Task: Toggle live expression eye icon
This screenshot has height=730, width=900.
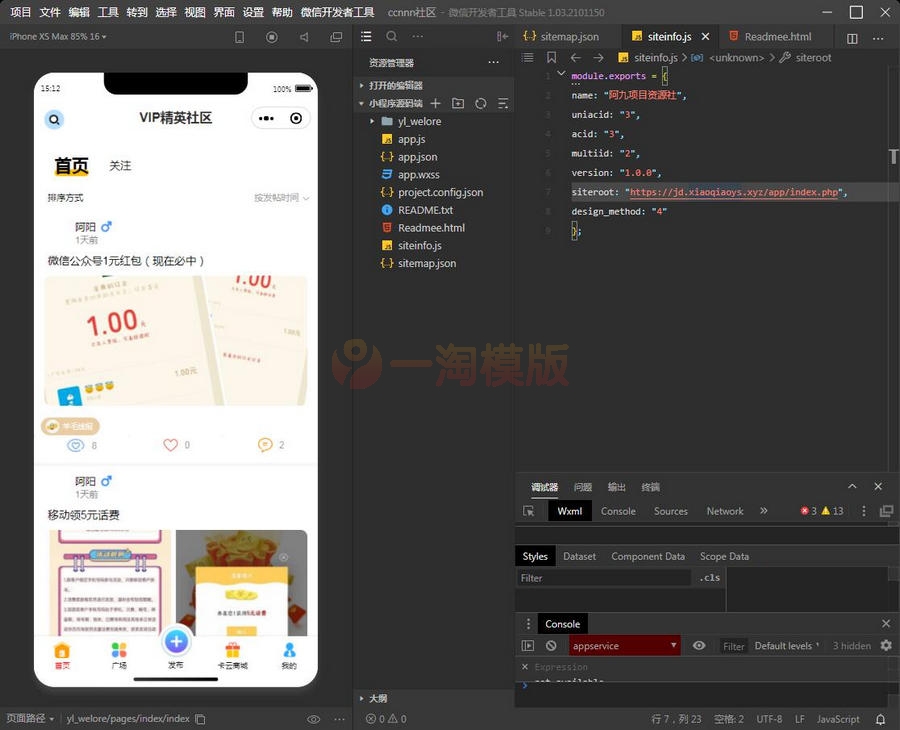Action: 699,646
